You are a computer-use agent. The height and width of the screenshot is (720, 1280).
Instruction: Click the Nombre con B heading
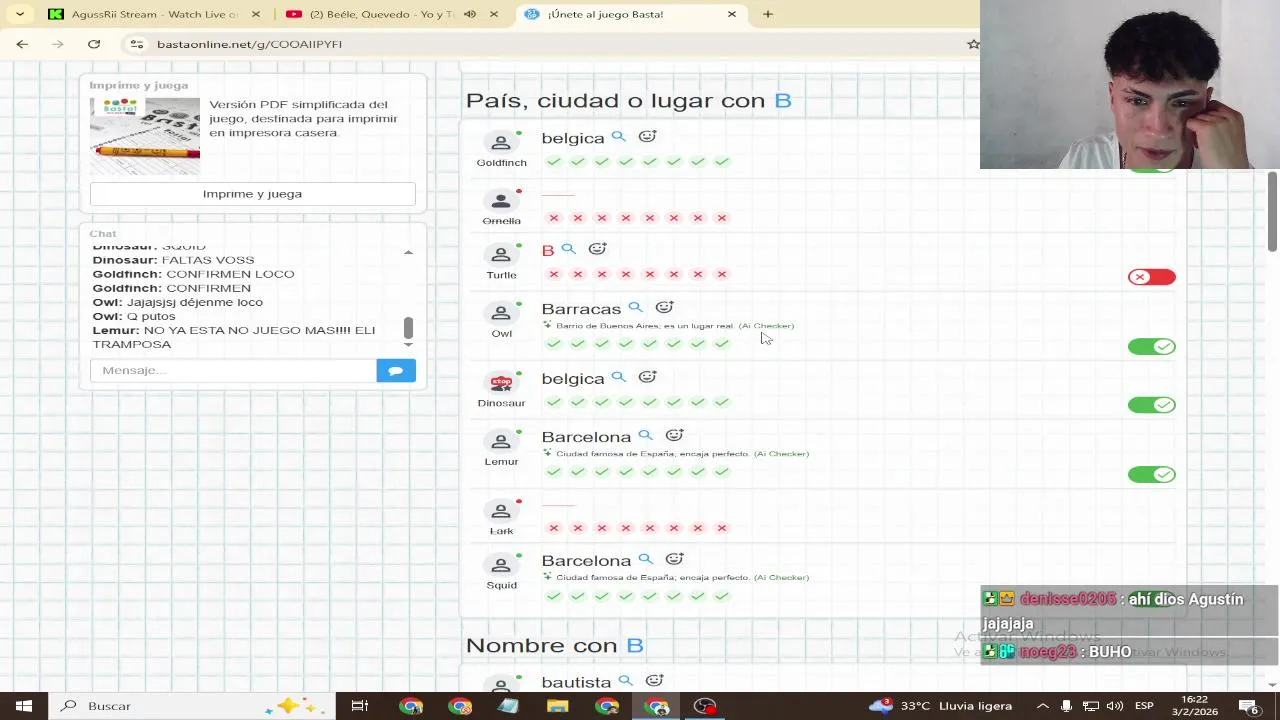click(555, 645)
